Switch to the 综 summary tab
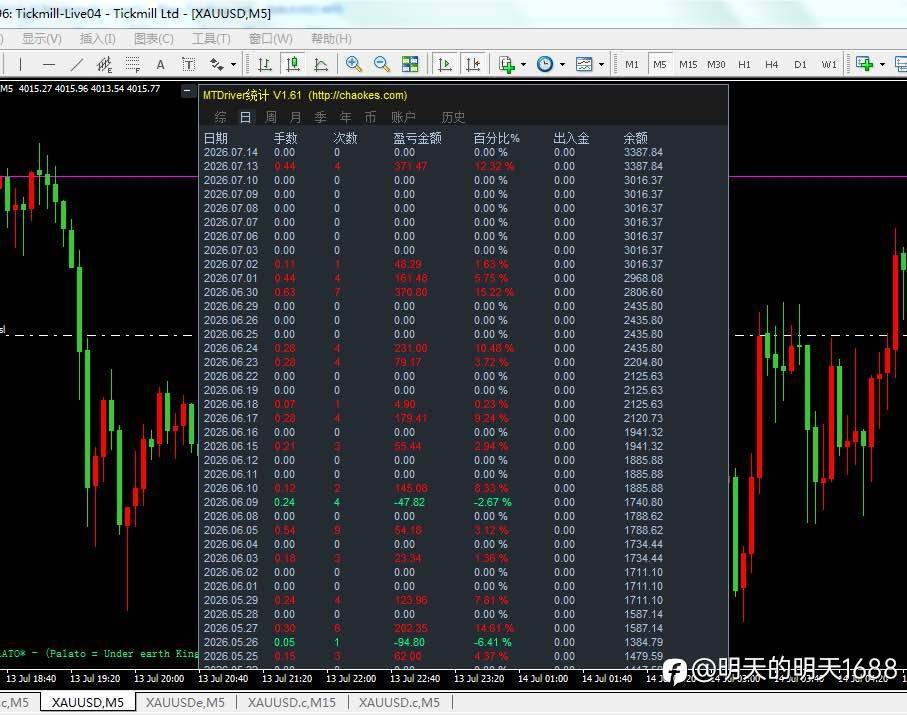 220,117
